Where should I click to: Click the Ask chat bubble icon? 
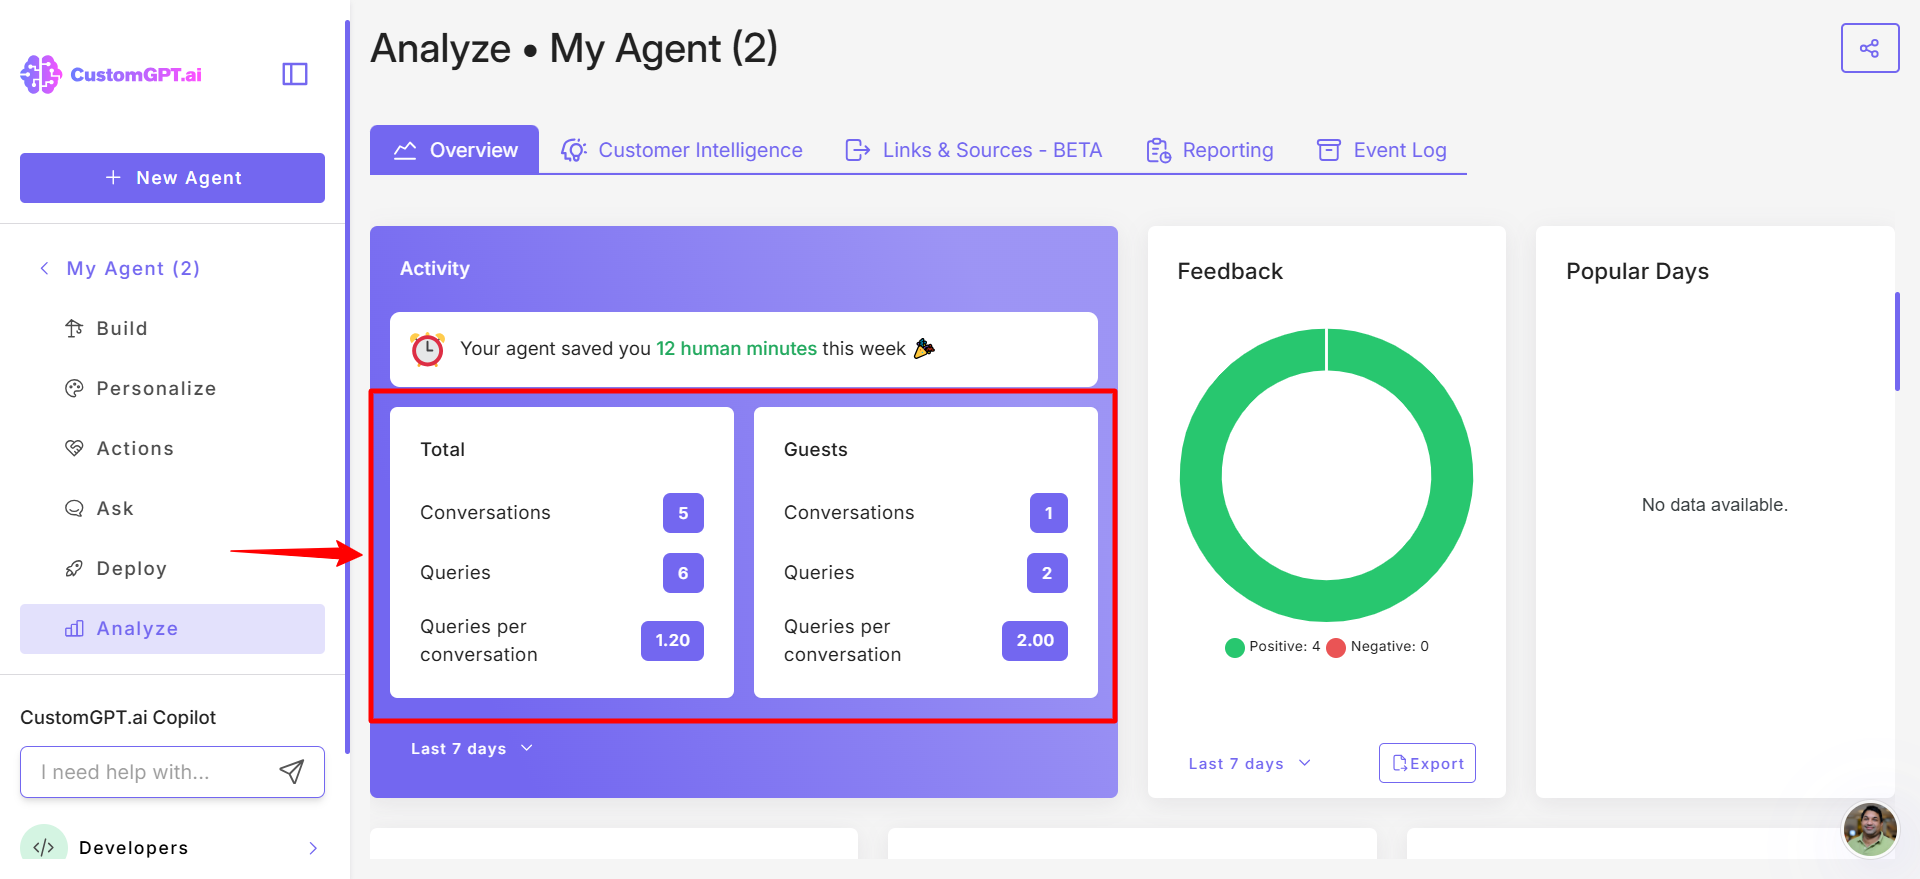pyautogui.click(x=74, y=508)
